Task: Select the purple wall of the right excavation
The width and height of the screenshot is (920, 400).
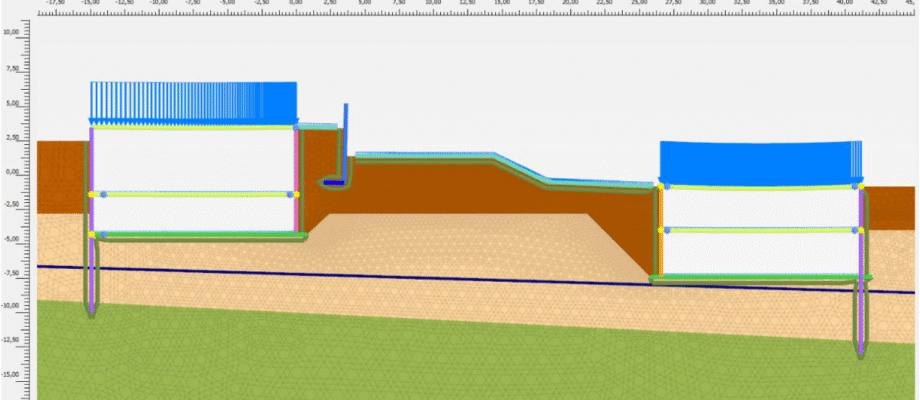Action: (x=861, y=270)
